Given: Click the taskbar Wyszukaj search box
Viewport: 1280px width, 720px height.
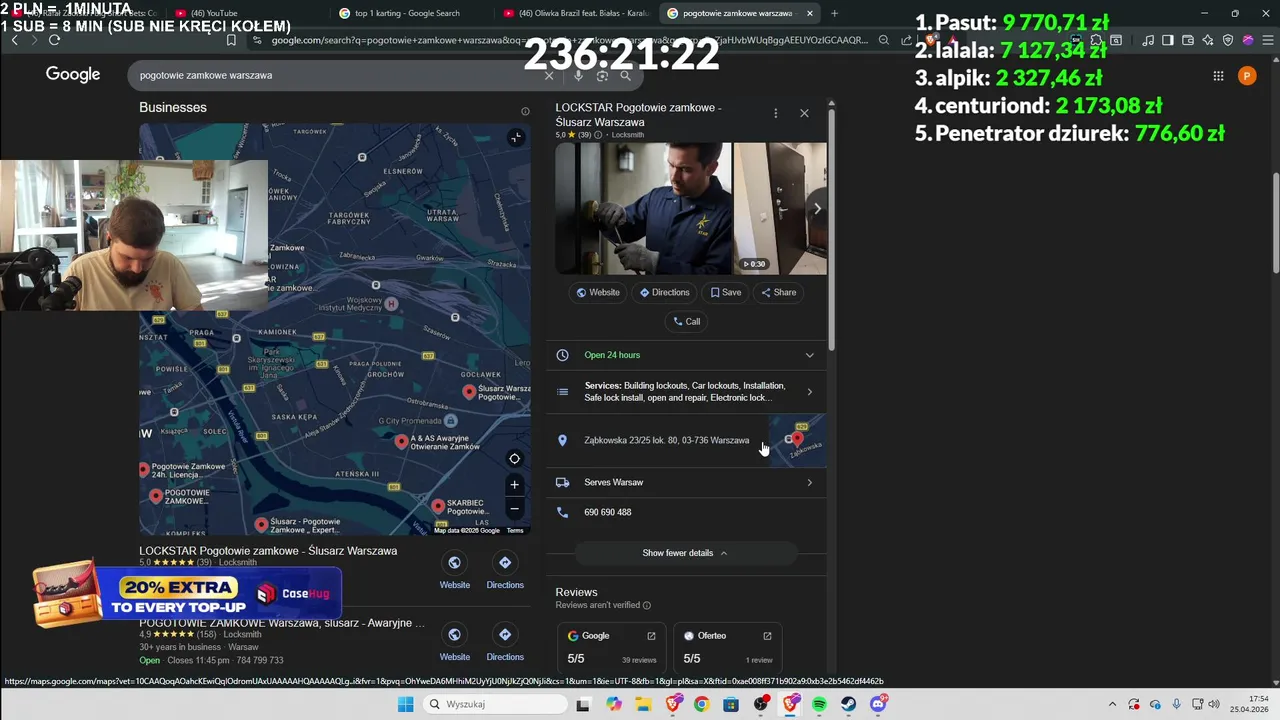Looking at the screenshot, I should [x=495, y=705].
